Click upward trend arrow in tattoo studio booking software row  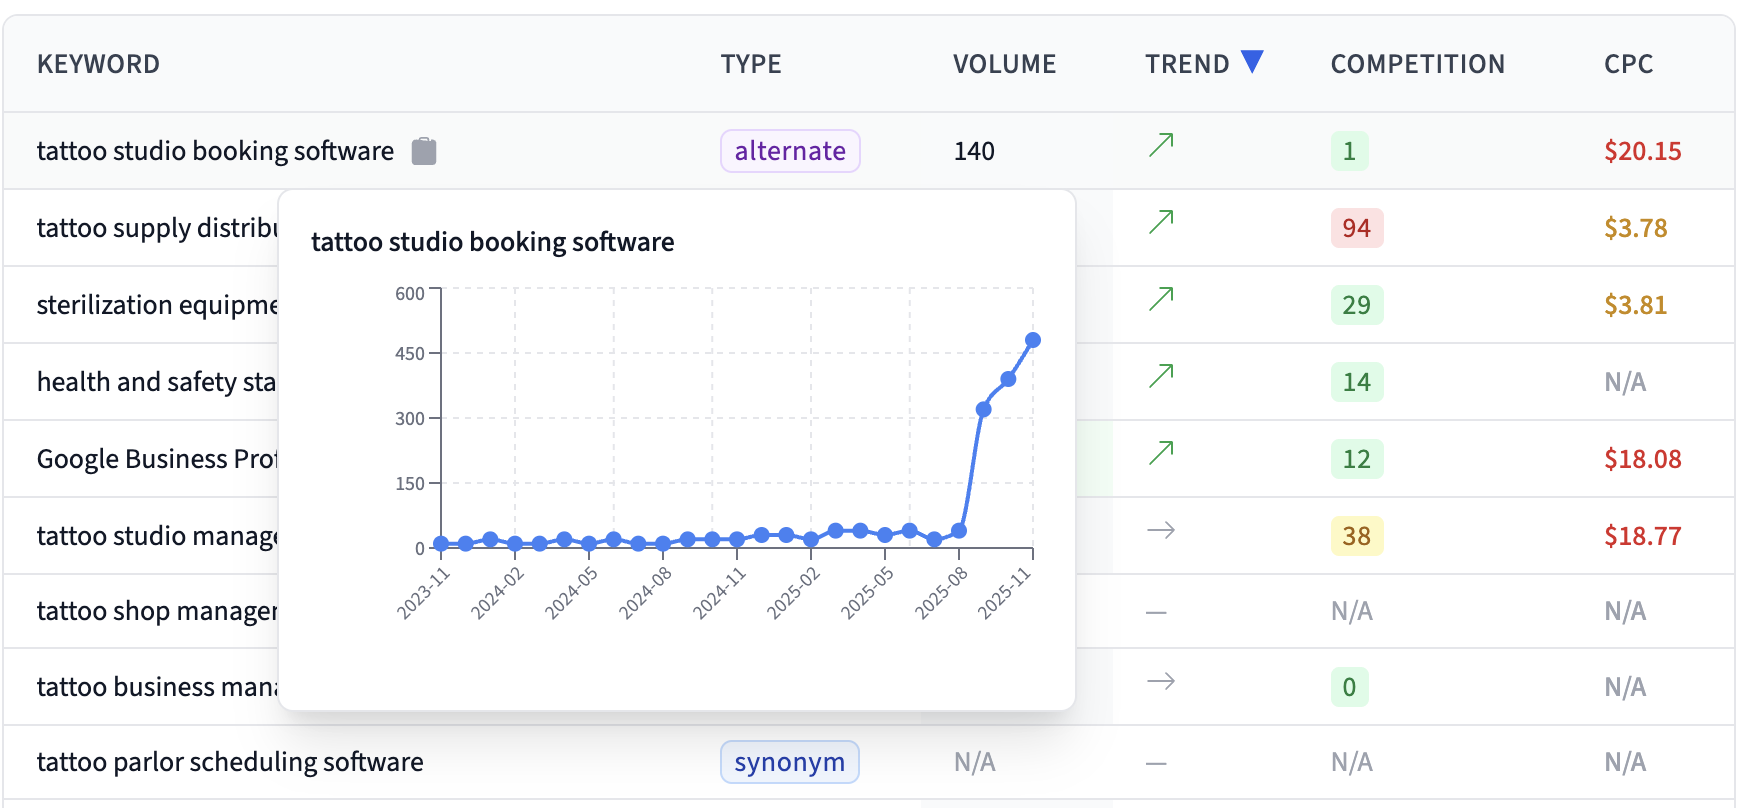[x=1161, y=146]
